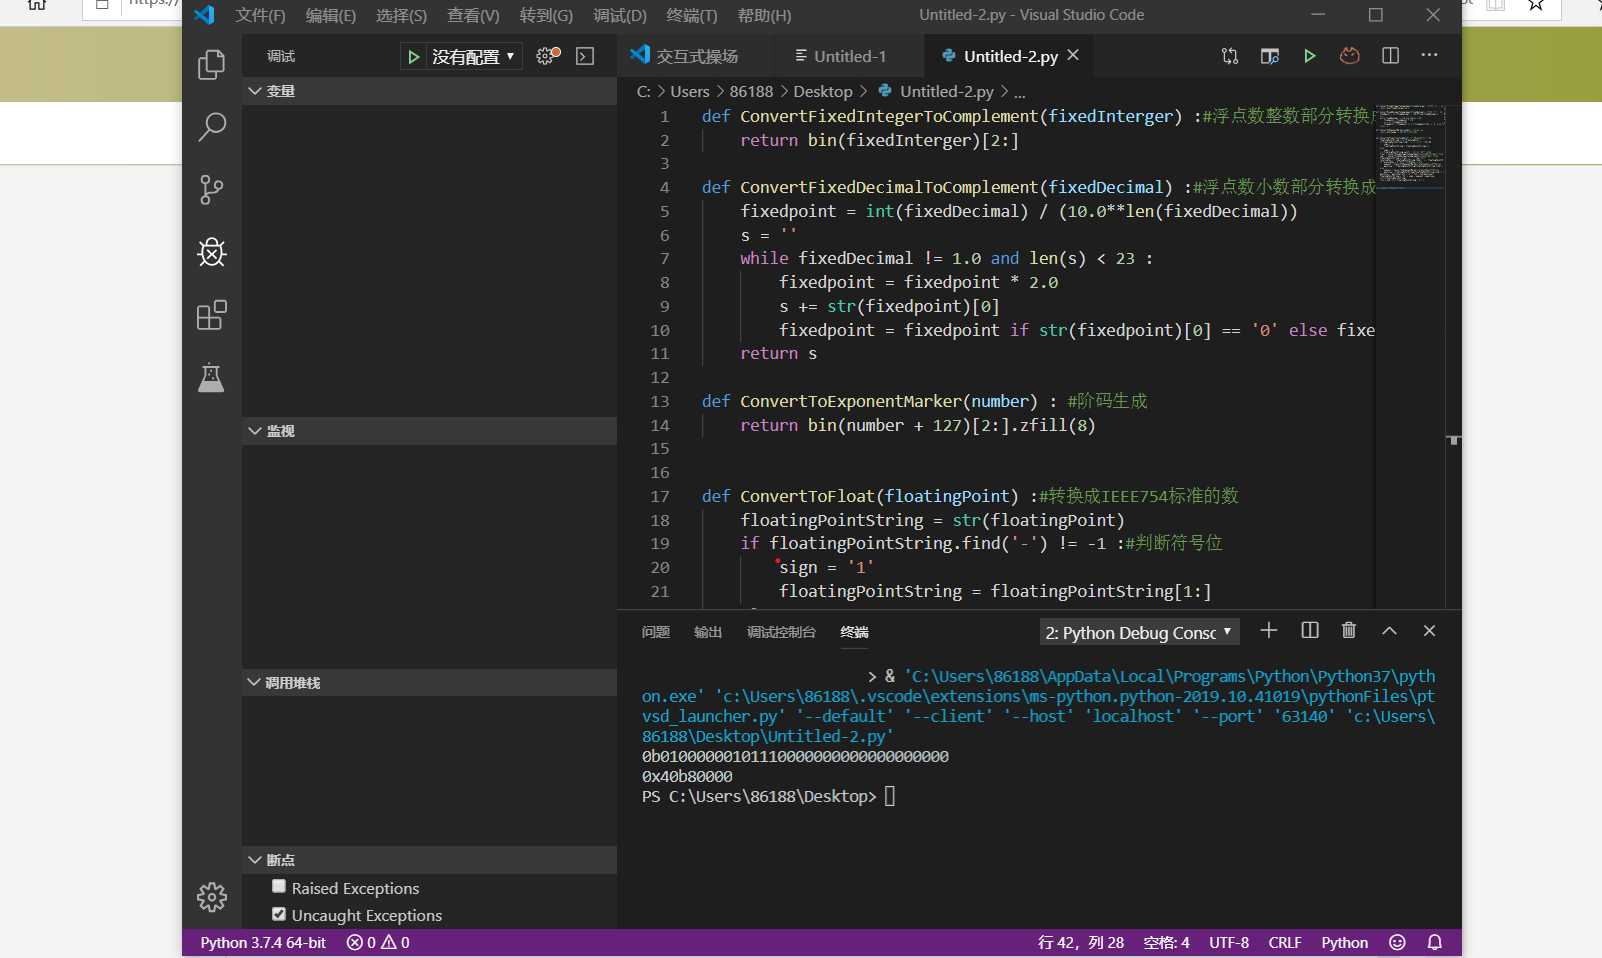
Task: Switch to the 问题 problems panel tab
Action: pos(656,632)
